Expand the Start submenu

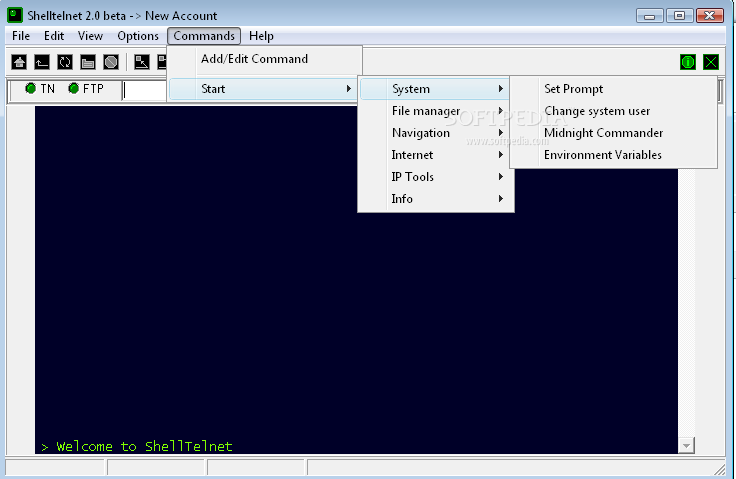pos(262,89)
